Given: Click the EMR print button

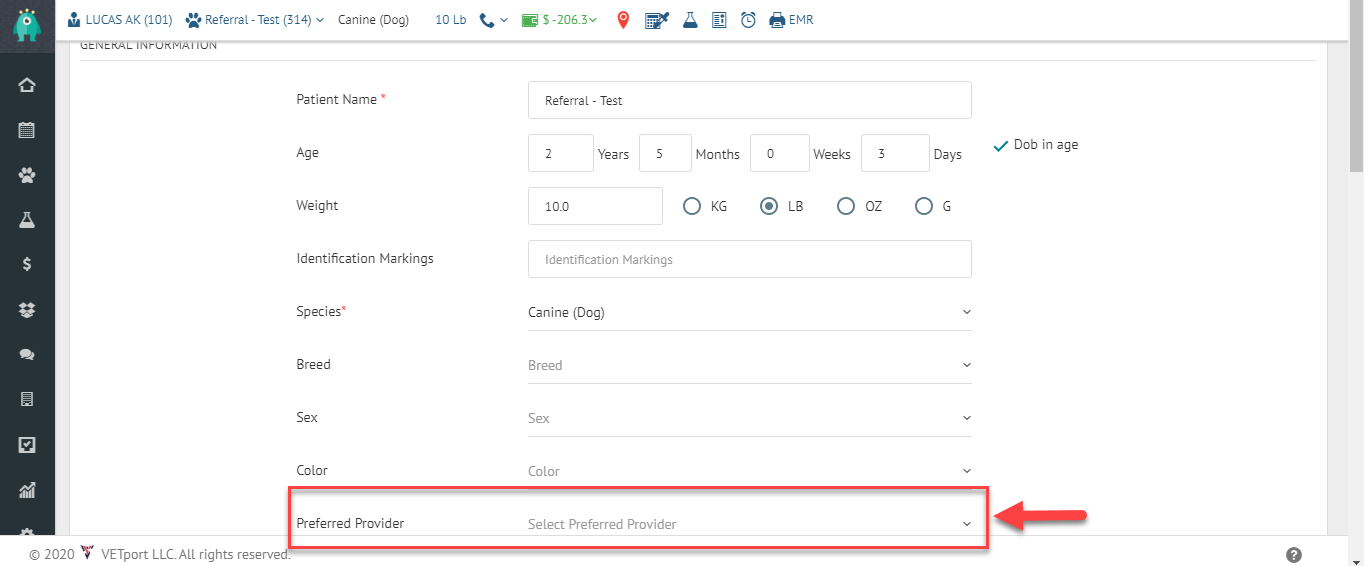Looking at the screenshot, I should pos(791,19).
